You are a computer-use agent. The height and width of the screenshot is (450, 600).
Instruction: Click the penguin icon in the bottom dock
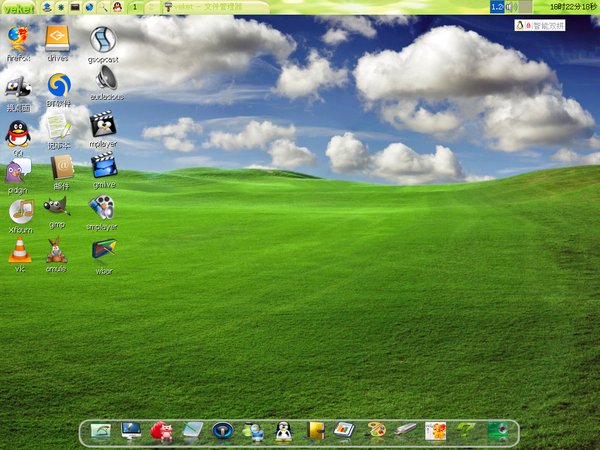(x=283, y=431)
